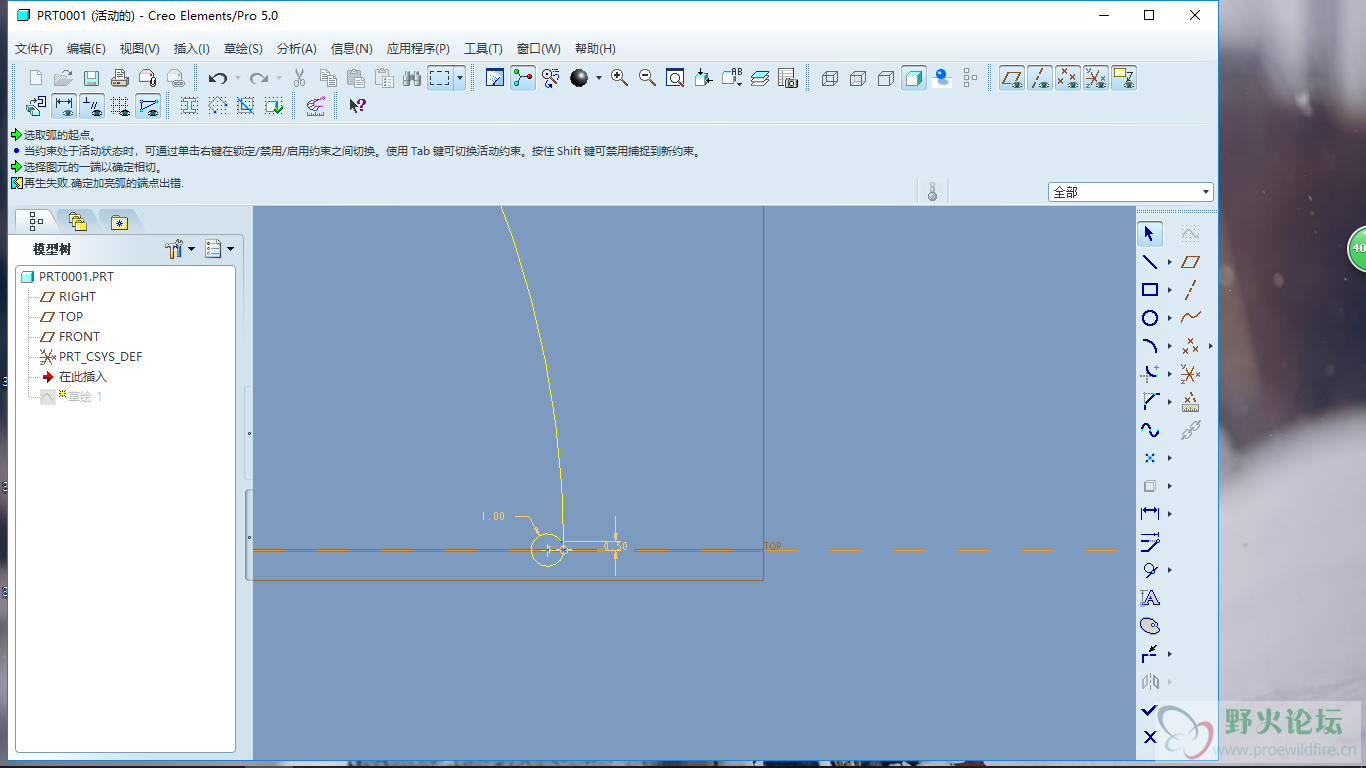The height and width of the screenshot is (768, 1366).
Task: Open the selection filter dropdown showing 全部
Action: tap(1131, 192)
